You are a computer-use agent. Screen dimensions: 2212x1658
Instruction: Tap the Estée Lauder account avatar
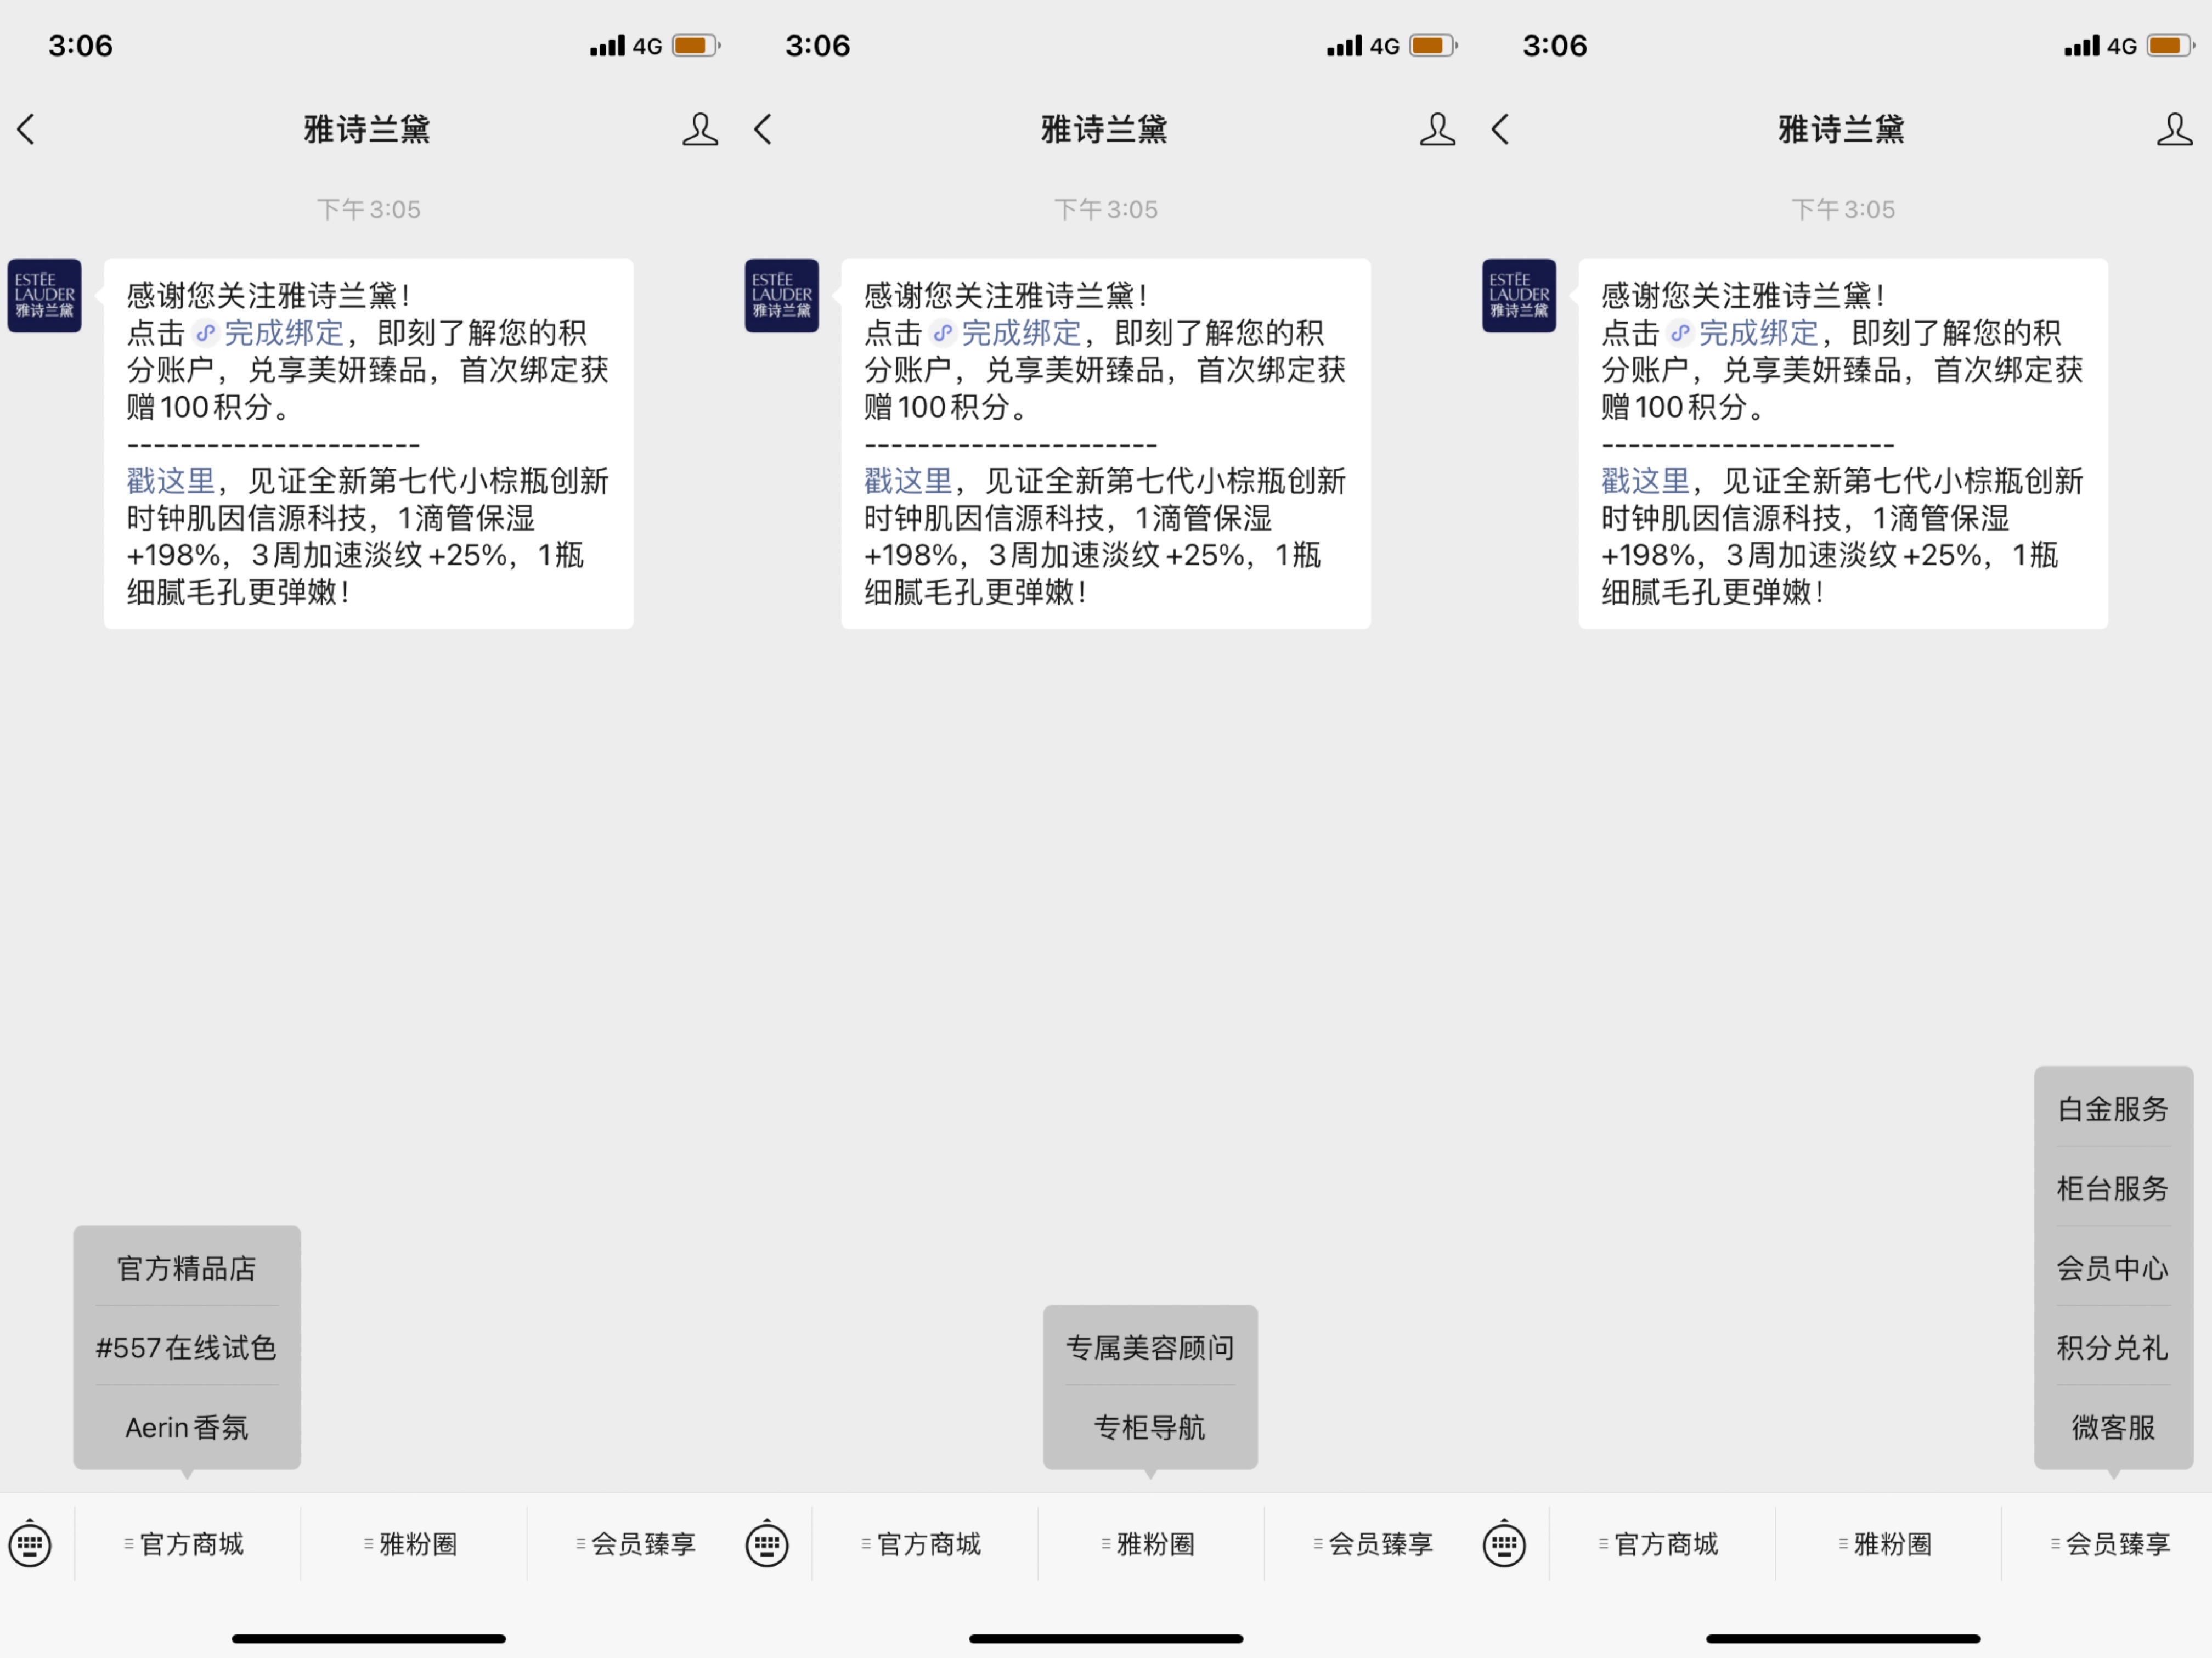[44, 295]
